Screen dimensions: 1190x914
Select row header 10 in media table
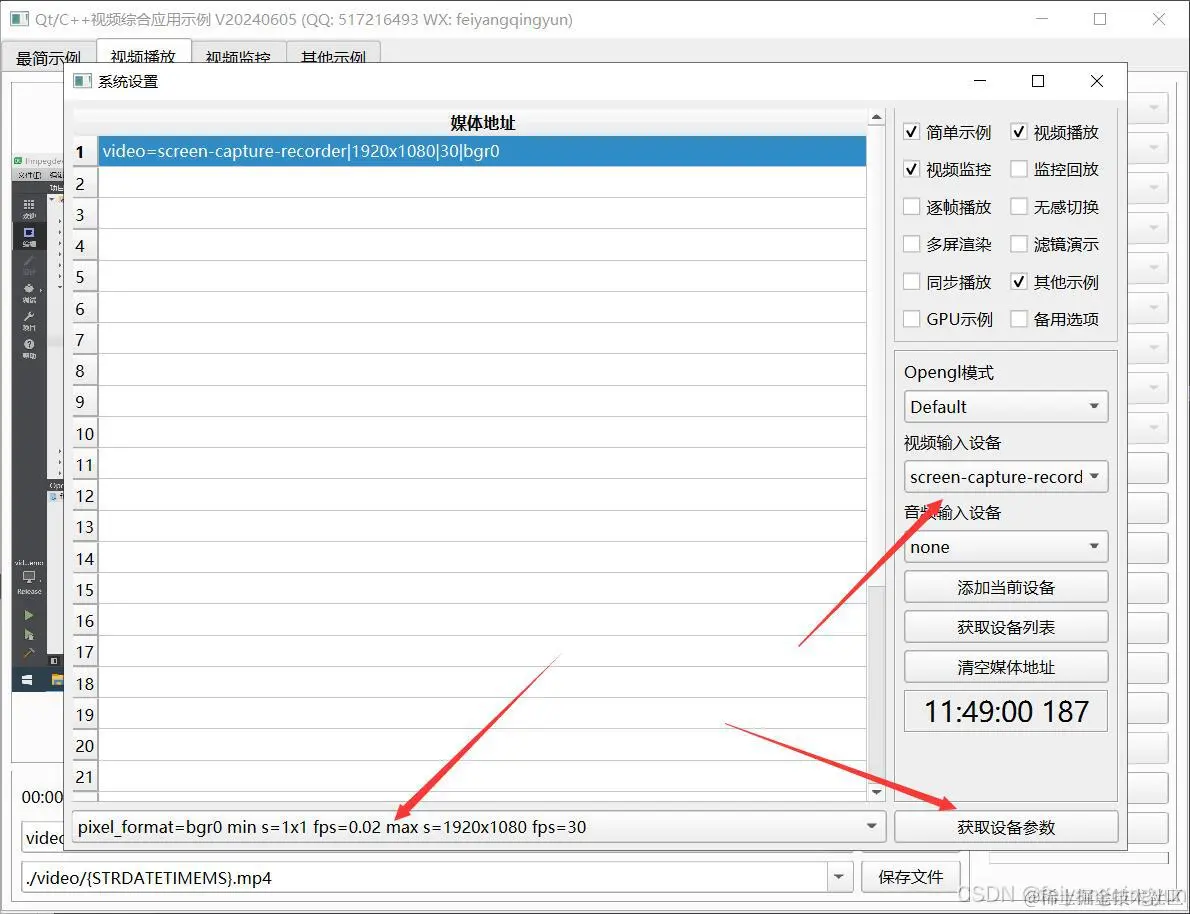pos(85,433)
